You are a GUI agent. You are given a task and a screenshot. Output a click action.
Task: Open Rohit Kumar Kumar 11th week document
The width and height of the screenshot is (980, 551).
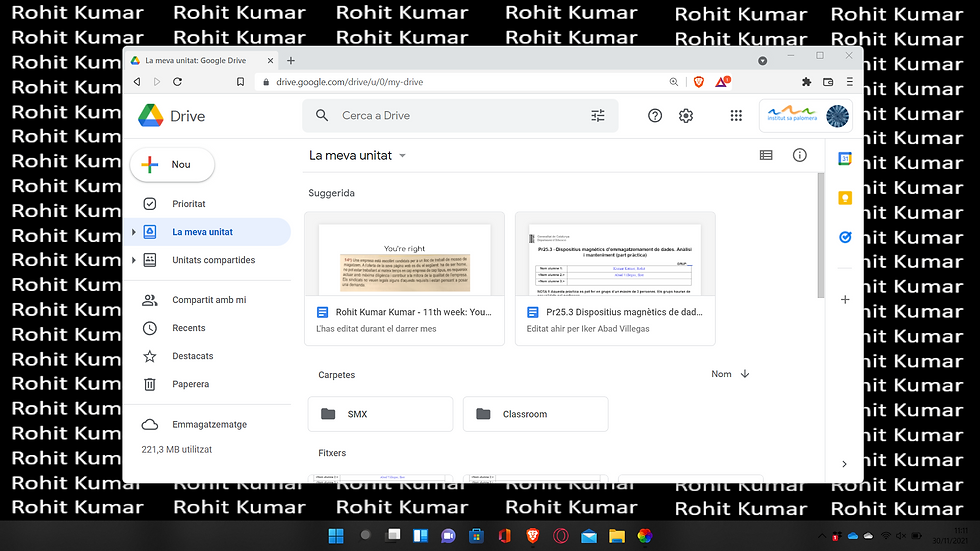tap(404, 279)
